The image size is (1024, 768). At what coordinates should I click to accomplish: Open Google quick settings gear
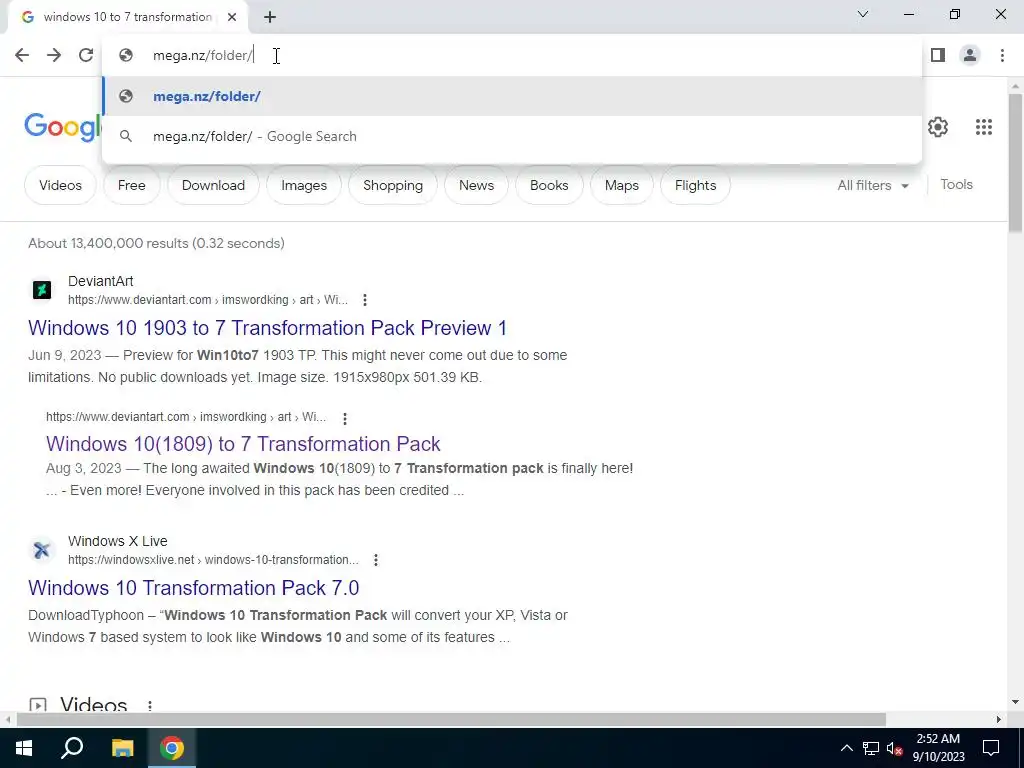[938, 127]
